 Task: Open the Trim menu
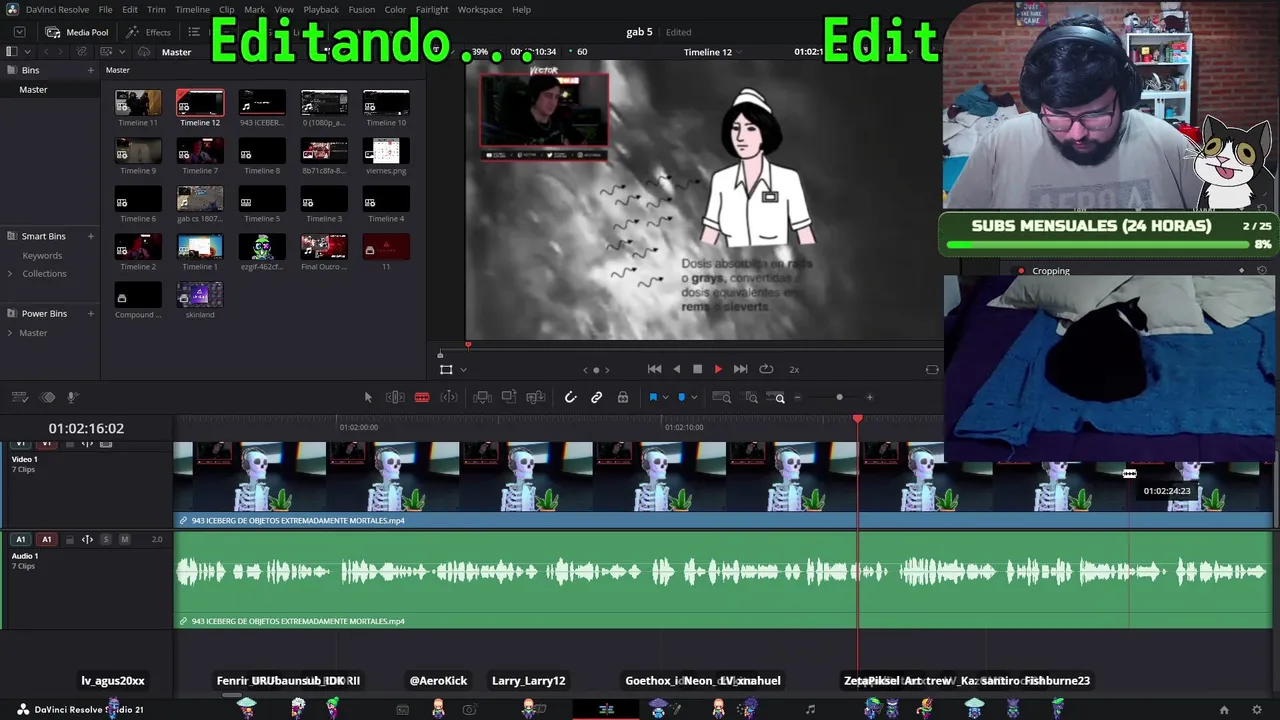coord(156,10)
